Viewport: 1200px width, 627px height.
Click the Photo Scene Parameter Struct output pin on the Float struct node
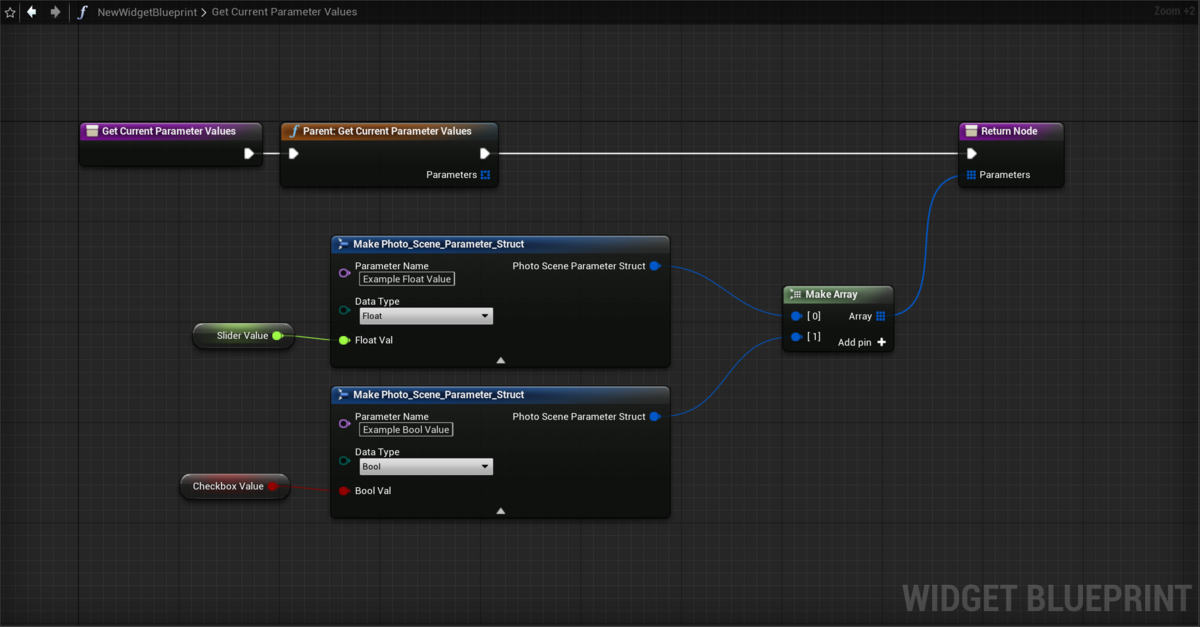pos(655,266)
